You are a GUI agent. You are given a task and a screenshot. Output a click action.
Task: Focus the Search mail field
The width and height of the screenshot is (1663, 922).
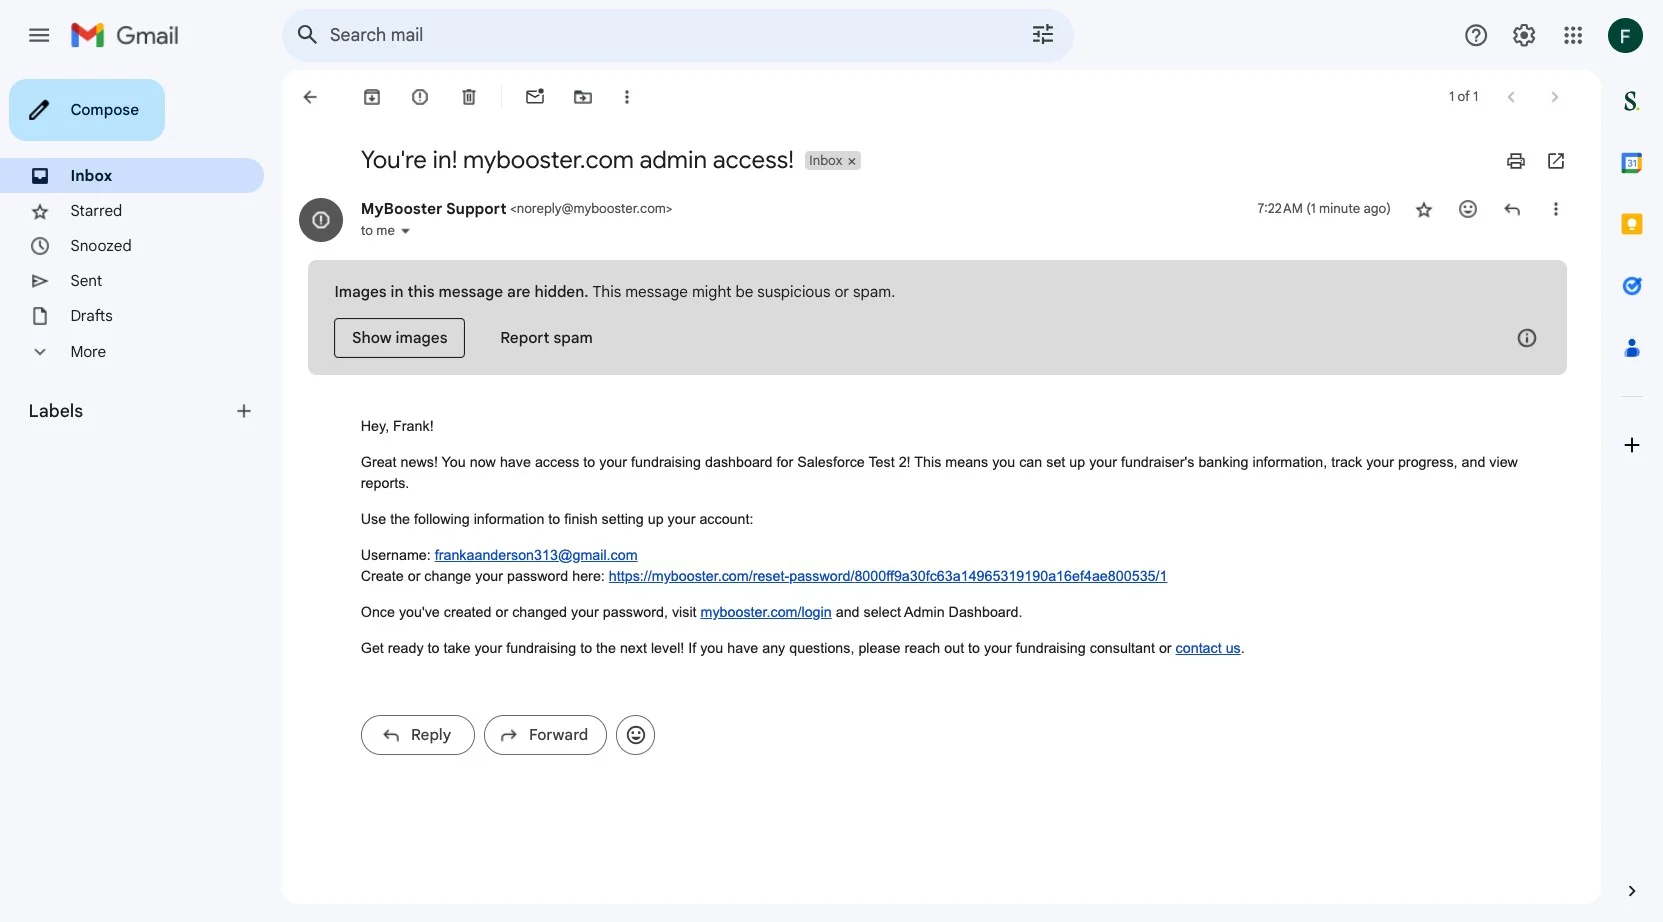(x=677, y=35)
